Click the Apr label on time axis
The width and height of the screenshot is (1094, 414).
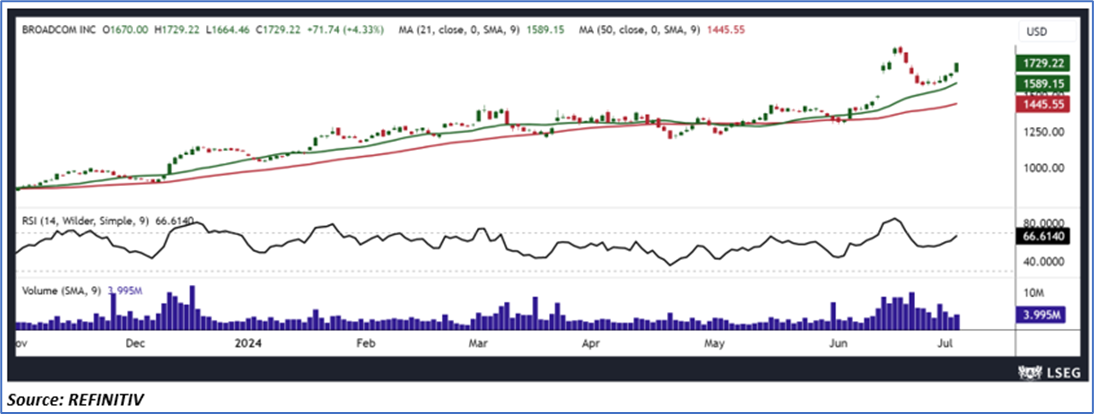point(590,343)
